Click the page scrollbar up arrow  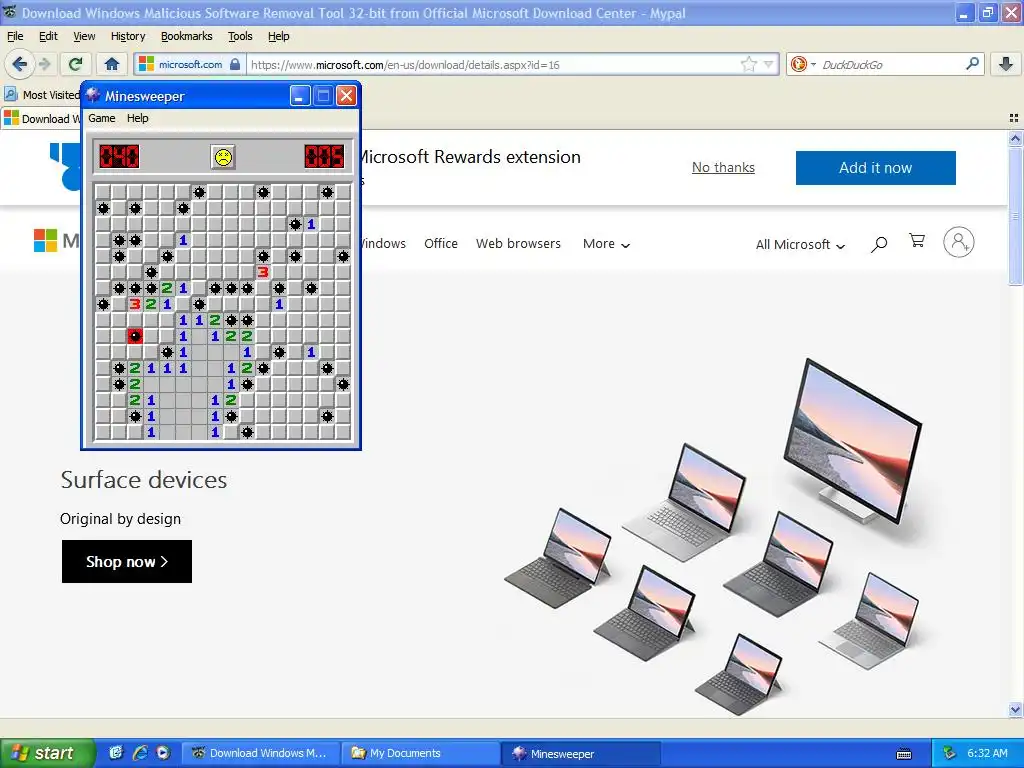coord(1015,138)
